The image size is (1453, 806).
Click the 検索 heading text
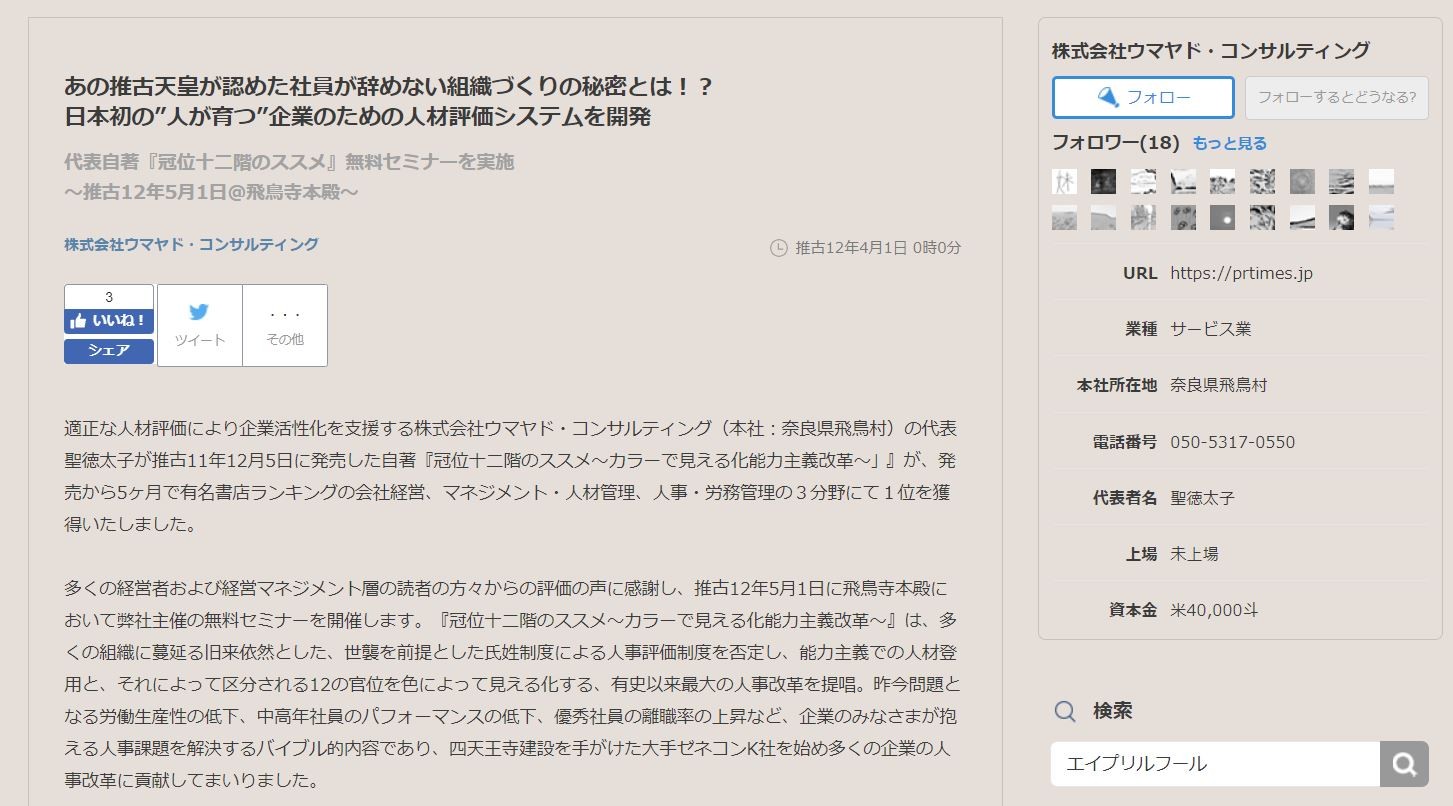tap(1113, 711)
